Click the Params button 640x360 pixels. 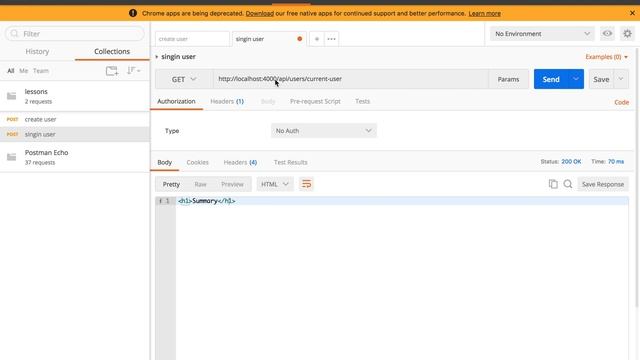tap(508, 79)
